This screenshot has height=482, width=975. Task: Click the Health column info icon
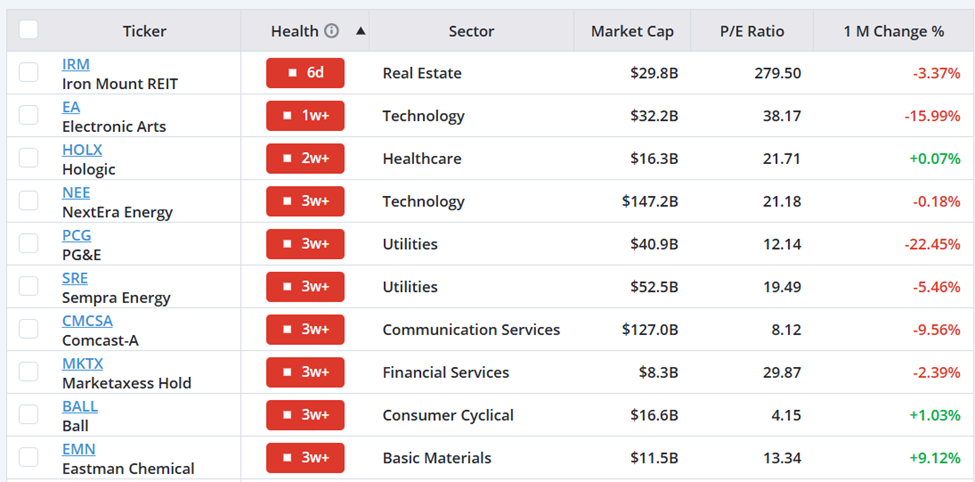point(332,31)
